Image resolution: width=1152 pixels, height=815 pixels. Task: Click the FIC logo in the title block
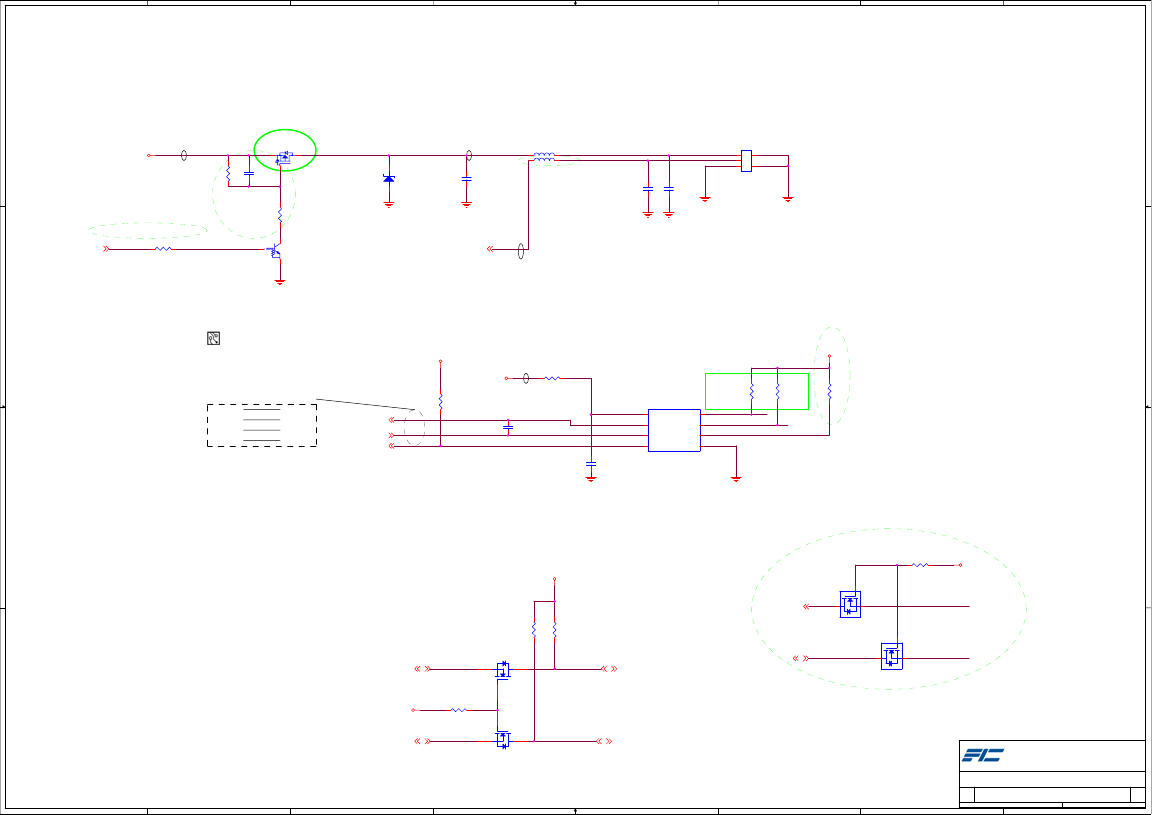click(x=983, y=755)
